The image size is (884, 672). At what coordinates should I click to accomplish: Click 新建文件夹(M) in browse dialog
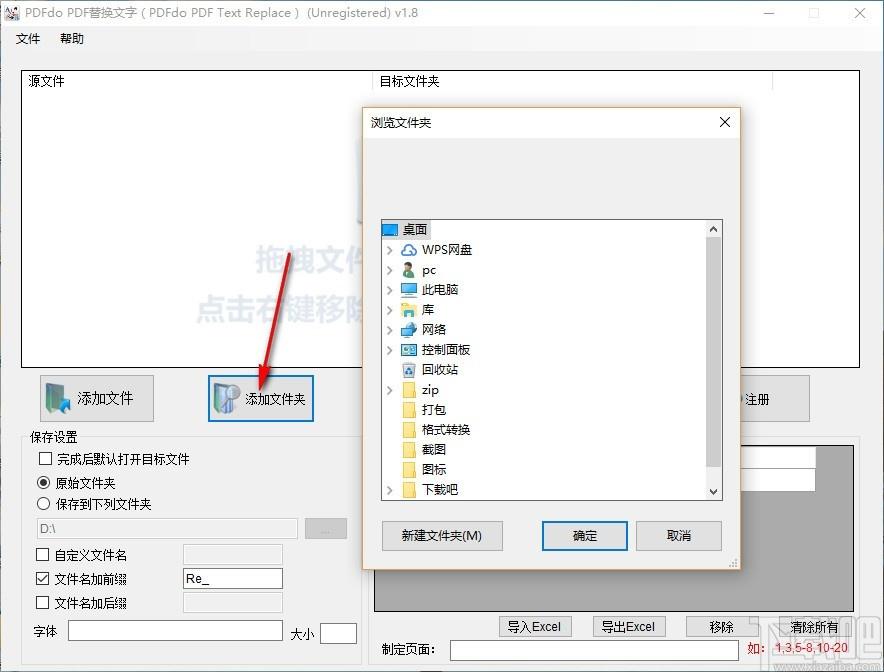point(442,536)
